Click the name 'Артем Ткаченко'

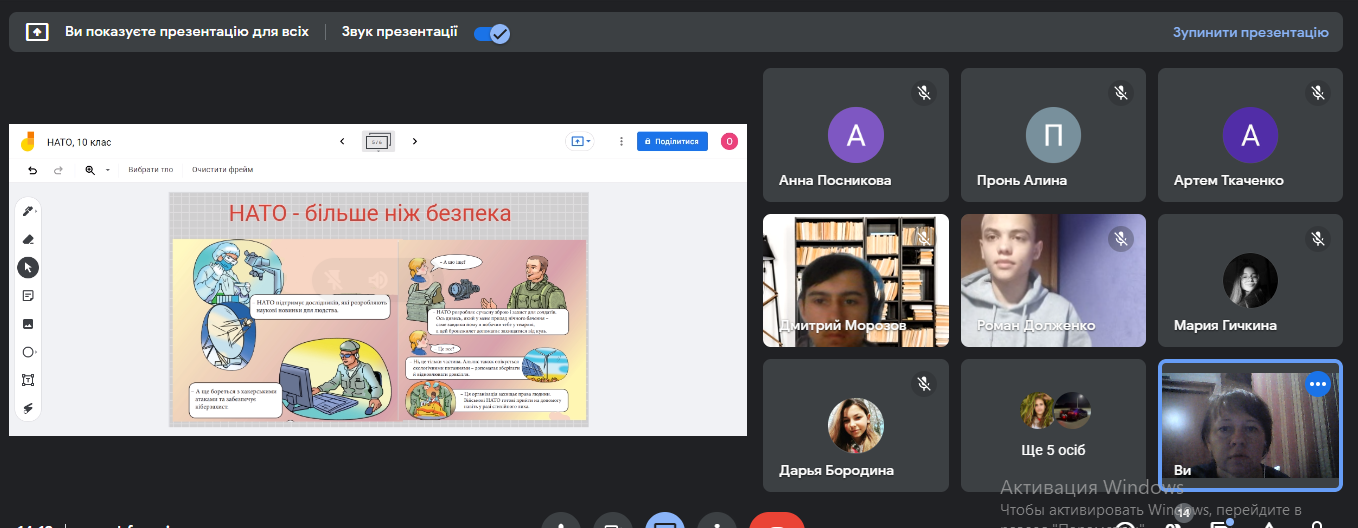pos(1229,181)
